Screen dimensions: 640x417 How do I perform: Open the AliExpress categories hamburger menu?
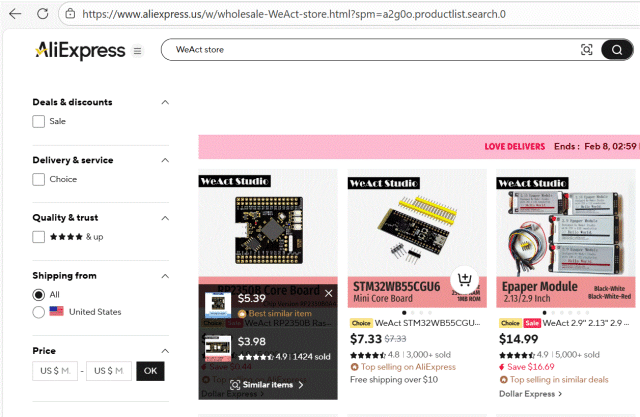[x=138, y=51]
